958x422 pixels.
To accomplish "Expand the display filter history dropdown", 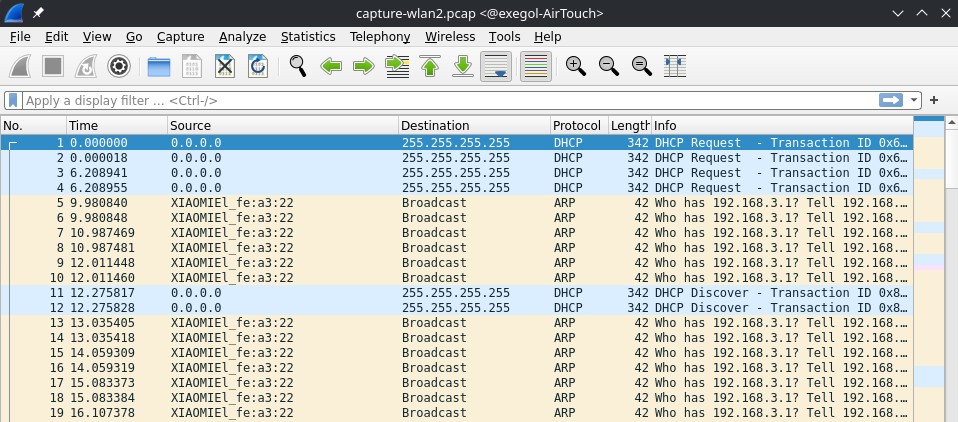I will [x=914, y=100].
